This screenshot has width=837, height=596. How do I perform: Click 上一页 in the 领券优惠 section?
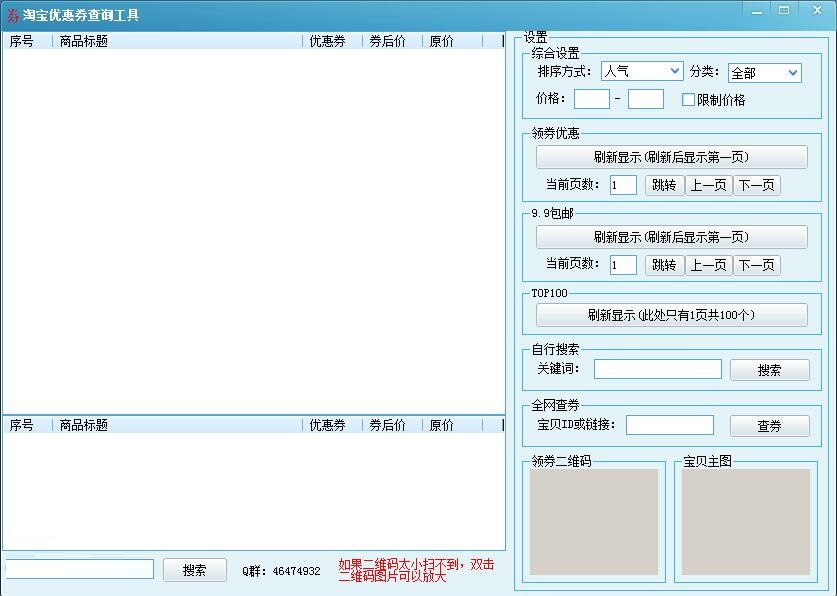[708, 184]
